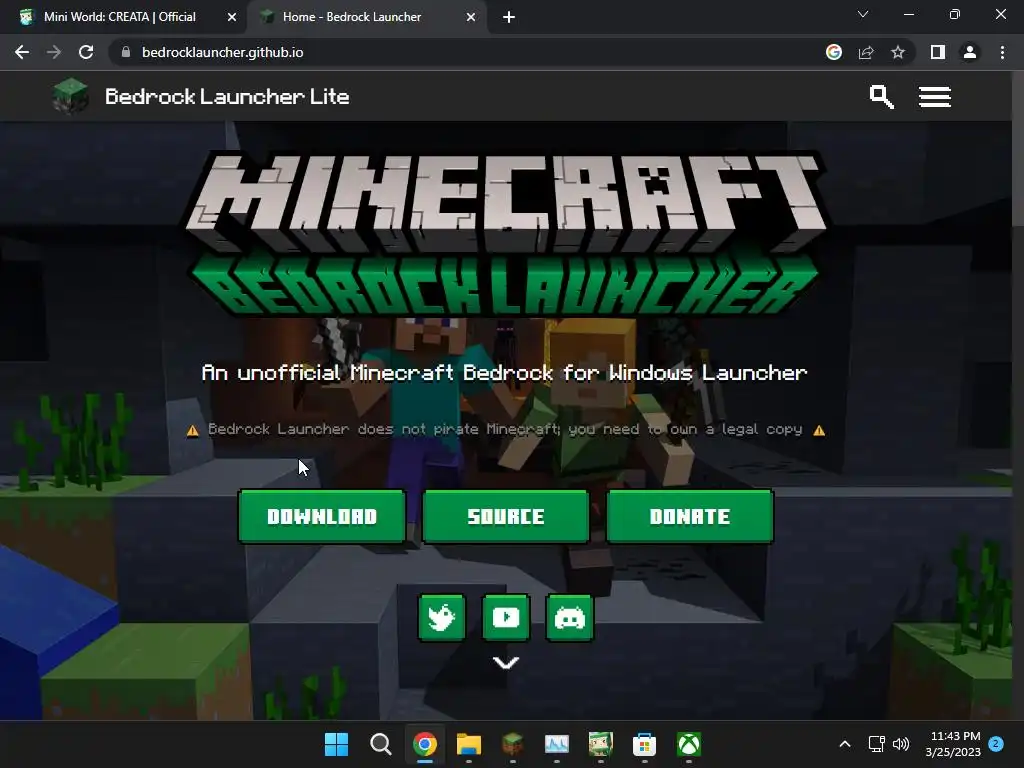Click the share page icon

pos(866,52)
